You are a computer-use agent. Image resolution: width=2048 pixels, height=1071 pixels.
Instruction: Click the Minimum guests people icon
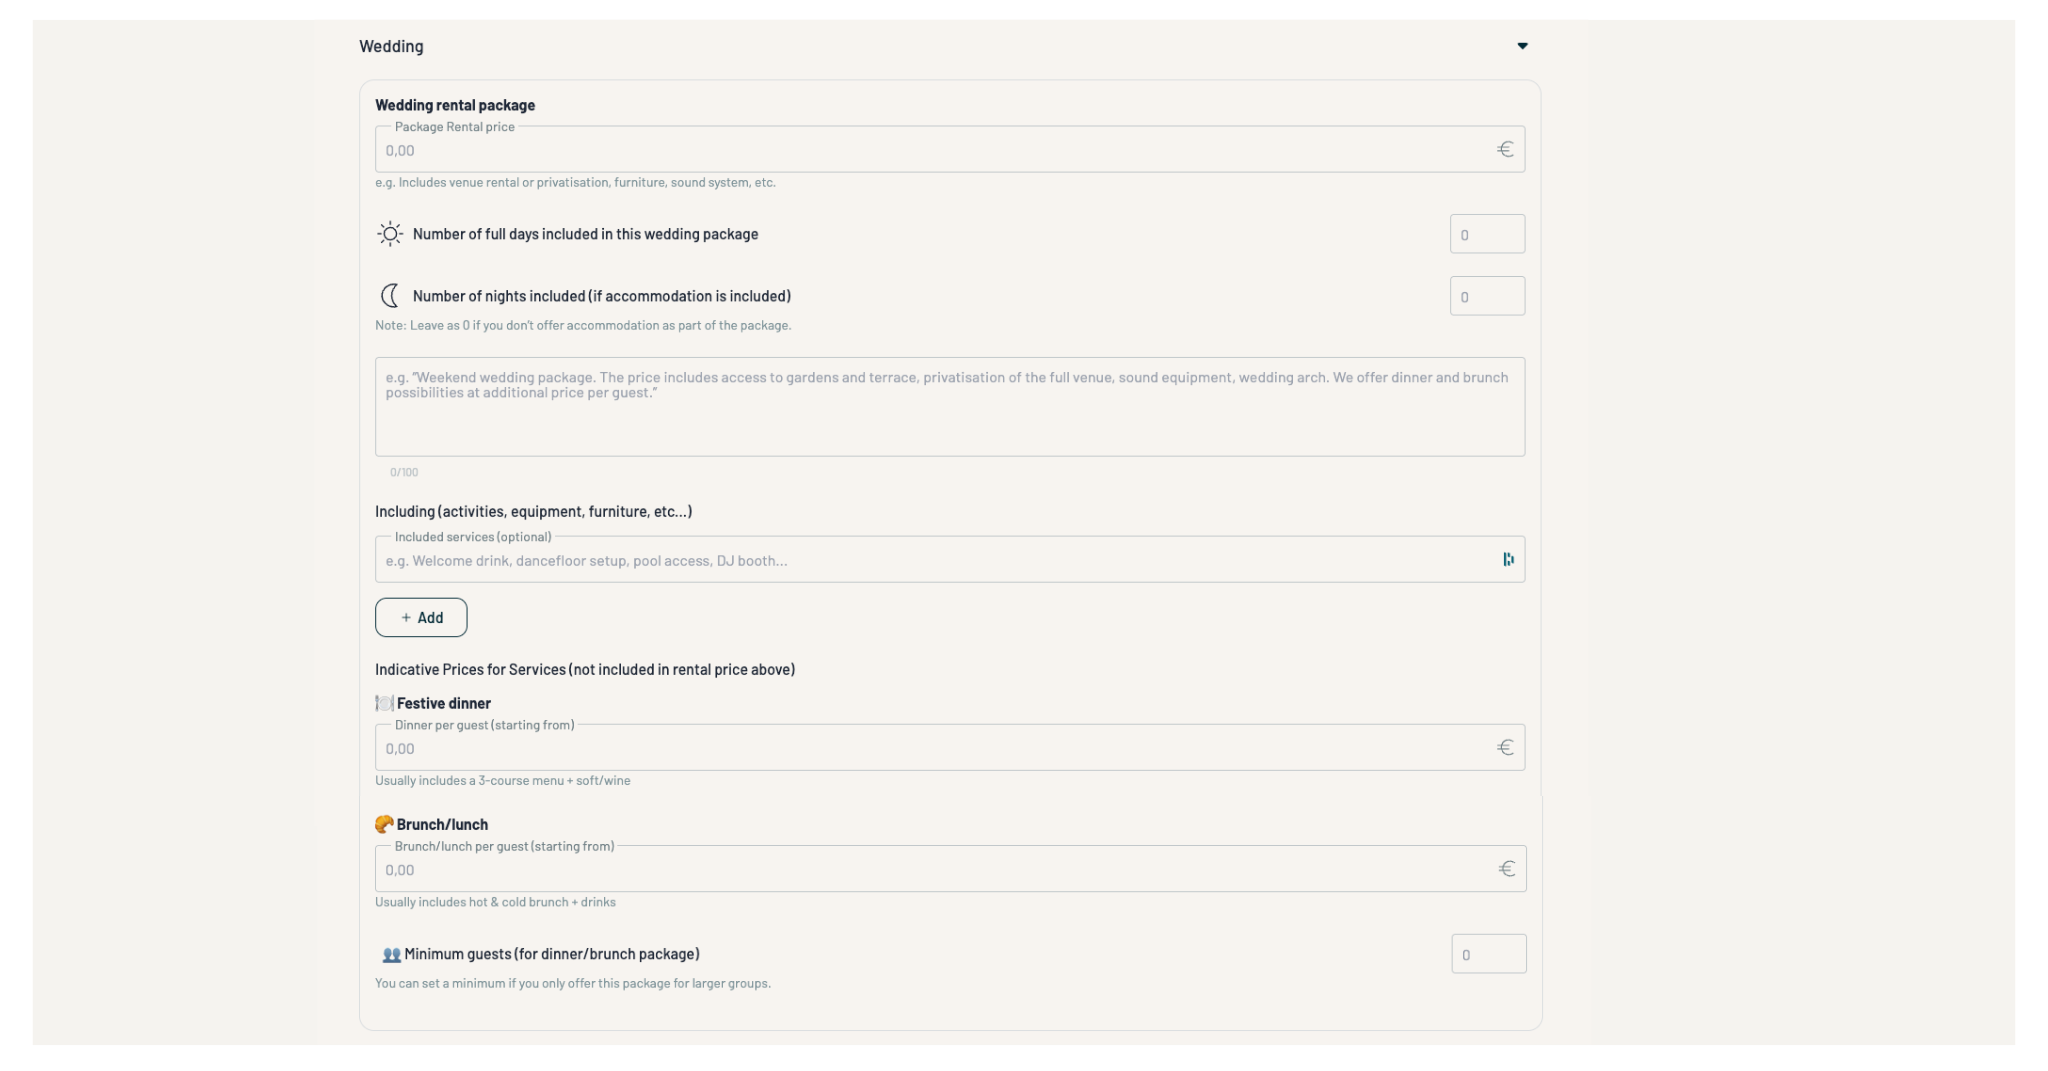(391, 955)
